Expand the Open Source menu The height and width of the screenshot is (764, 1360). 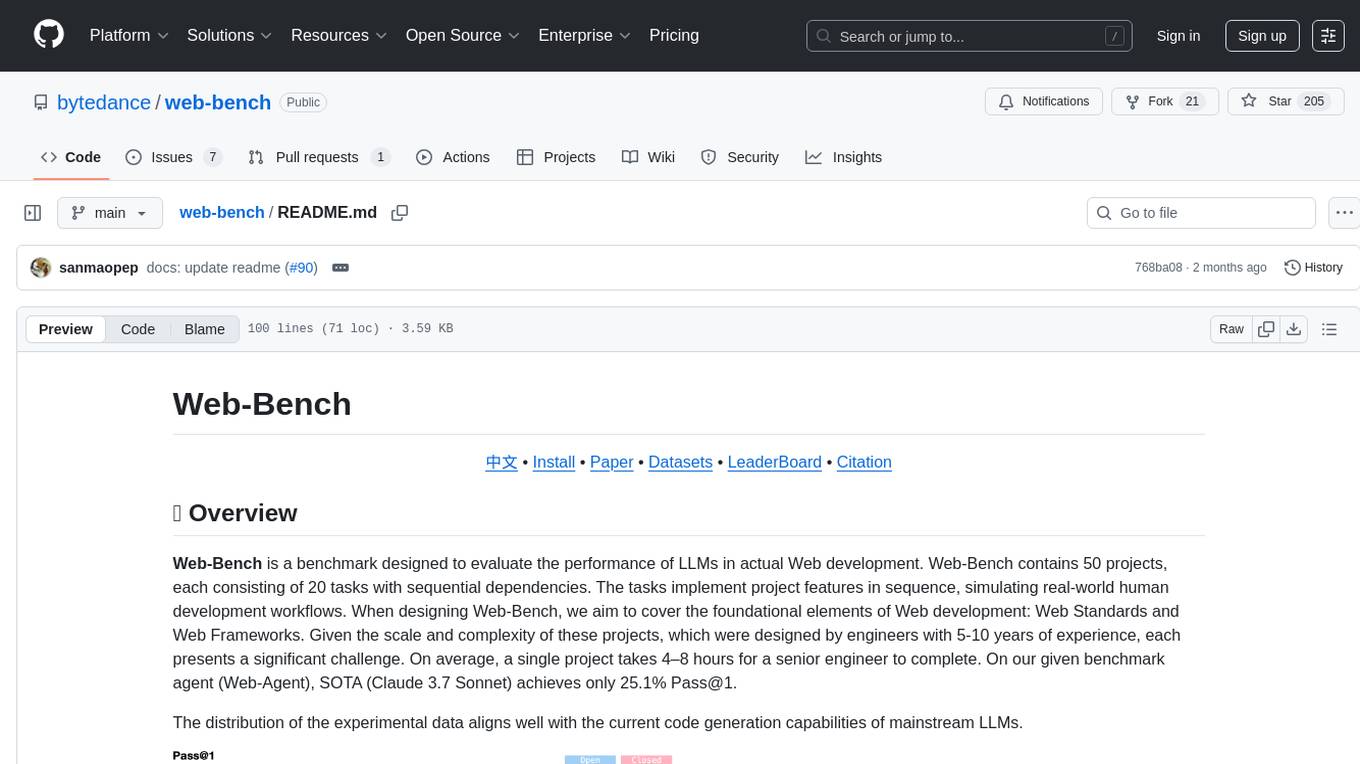463,35
